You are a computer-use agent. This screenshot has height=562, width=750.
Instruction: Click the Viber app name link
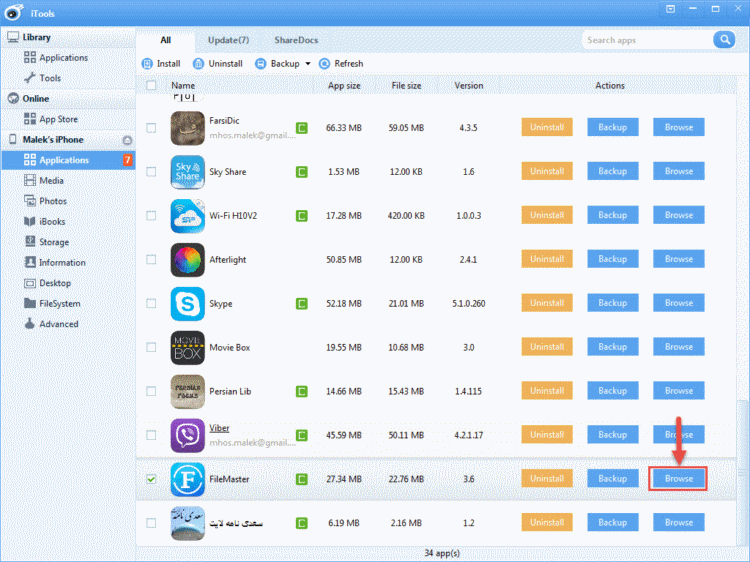tap(219, 428)
